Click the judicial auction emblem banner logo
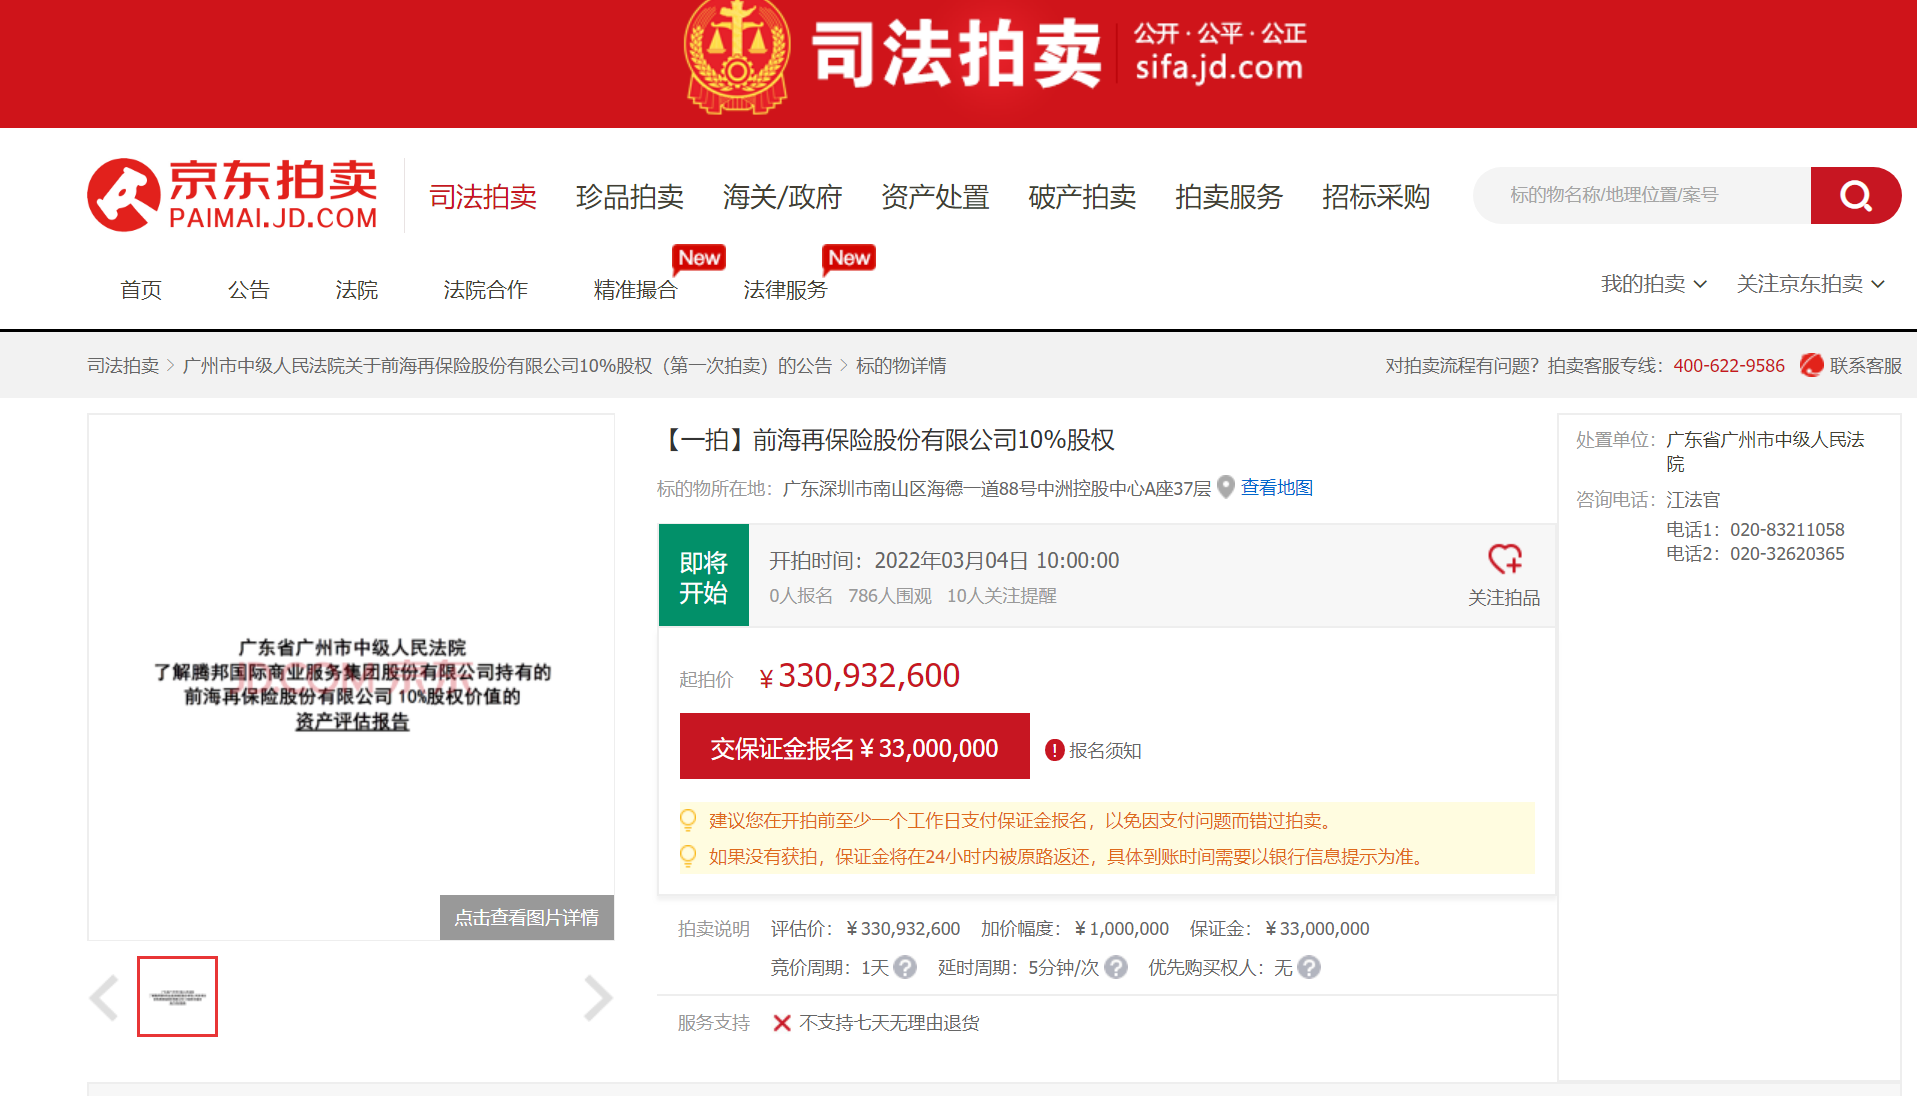This screenshot has height=1096, width=1917. (738, 55)
